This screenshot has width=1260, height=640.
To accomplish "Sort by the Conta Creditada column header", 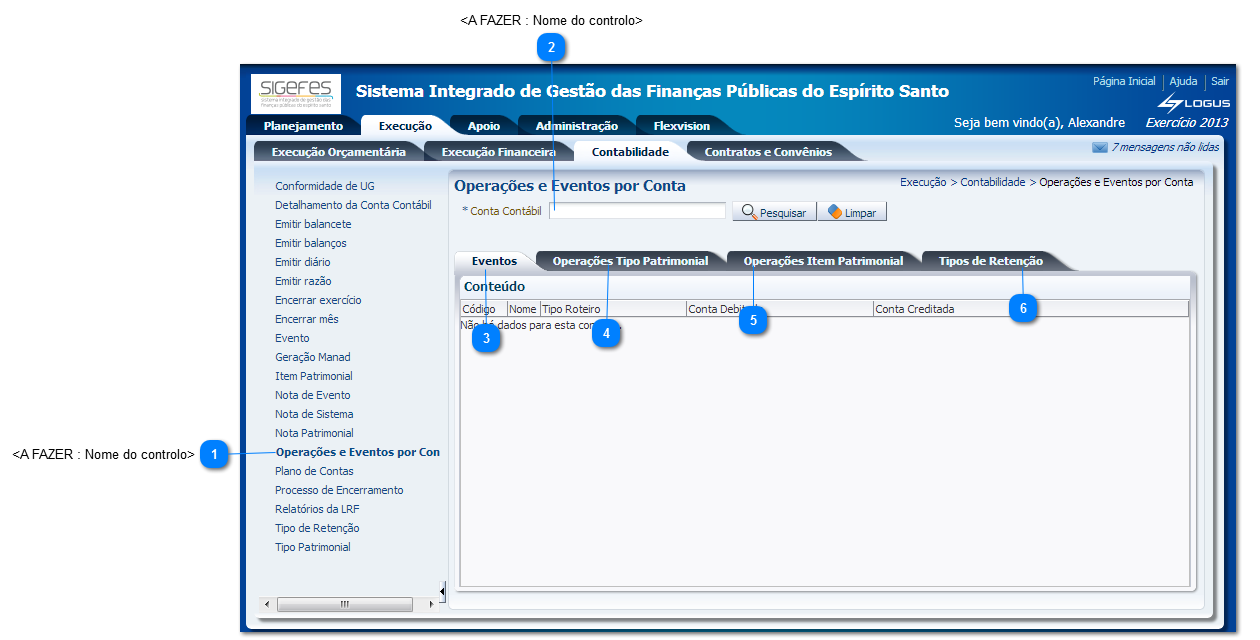I will click(914, 309).
